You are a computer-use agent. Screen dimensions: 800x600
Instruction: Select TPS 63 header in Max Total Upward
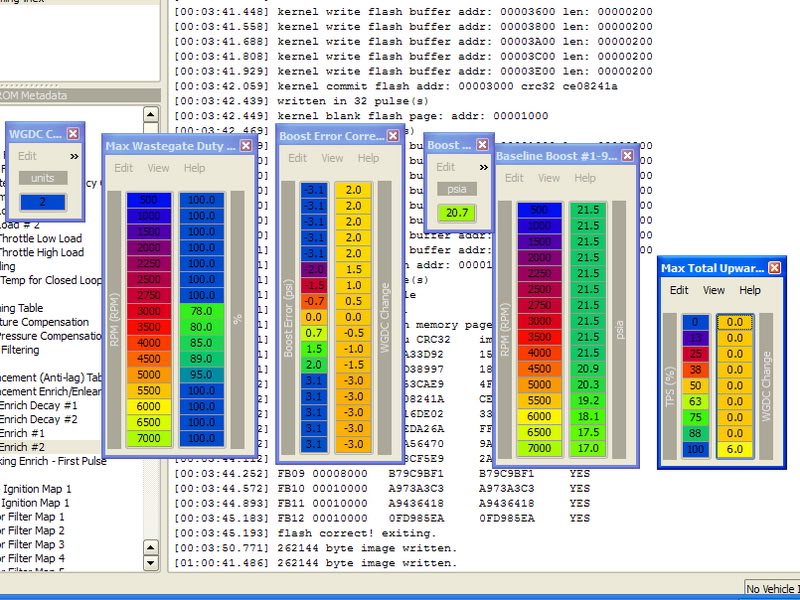(x=695, y=401)
